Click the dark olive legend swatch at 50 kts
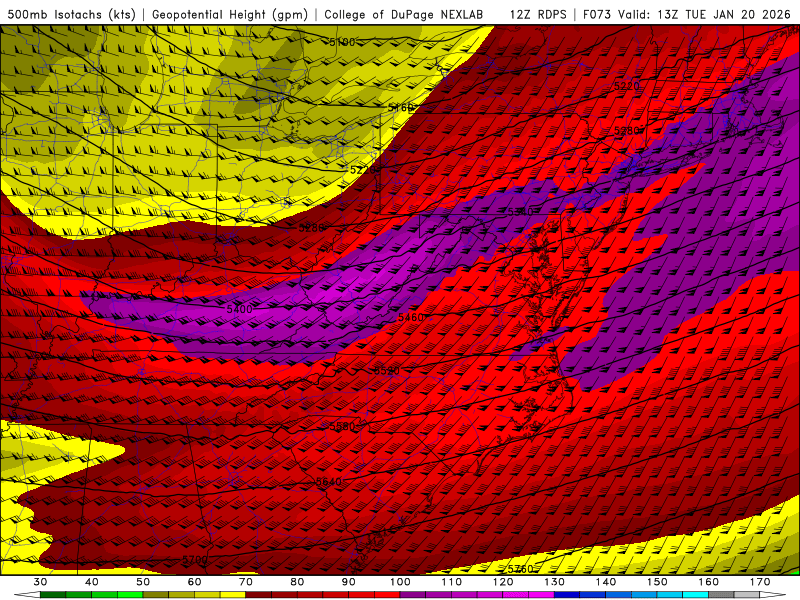This screenshot has width=800, height=600. tap(156, 594)
